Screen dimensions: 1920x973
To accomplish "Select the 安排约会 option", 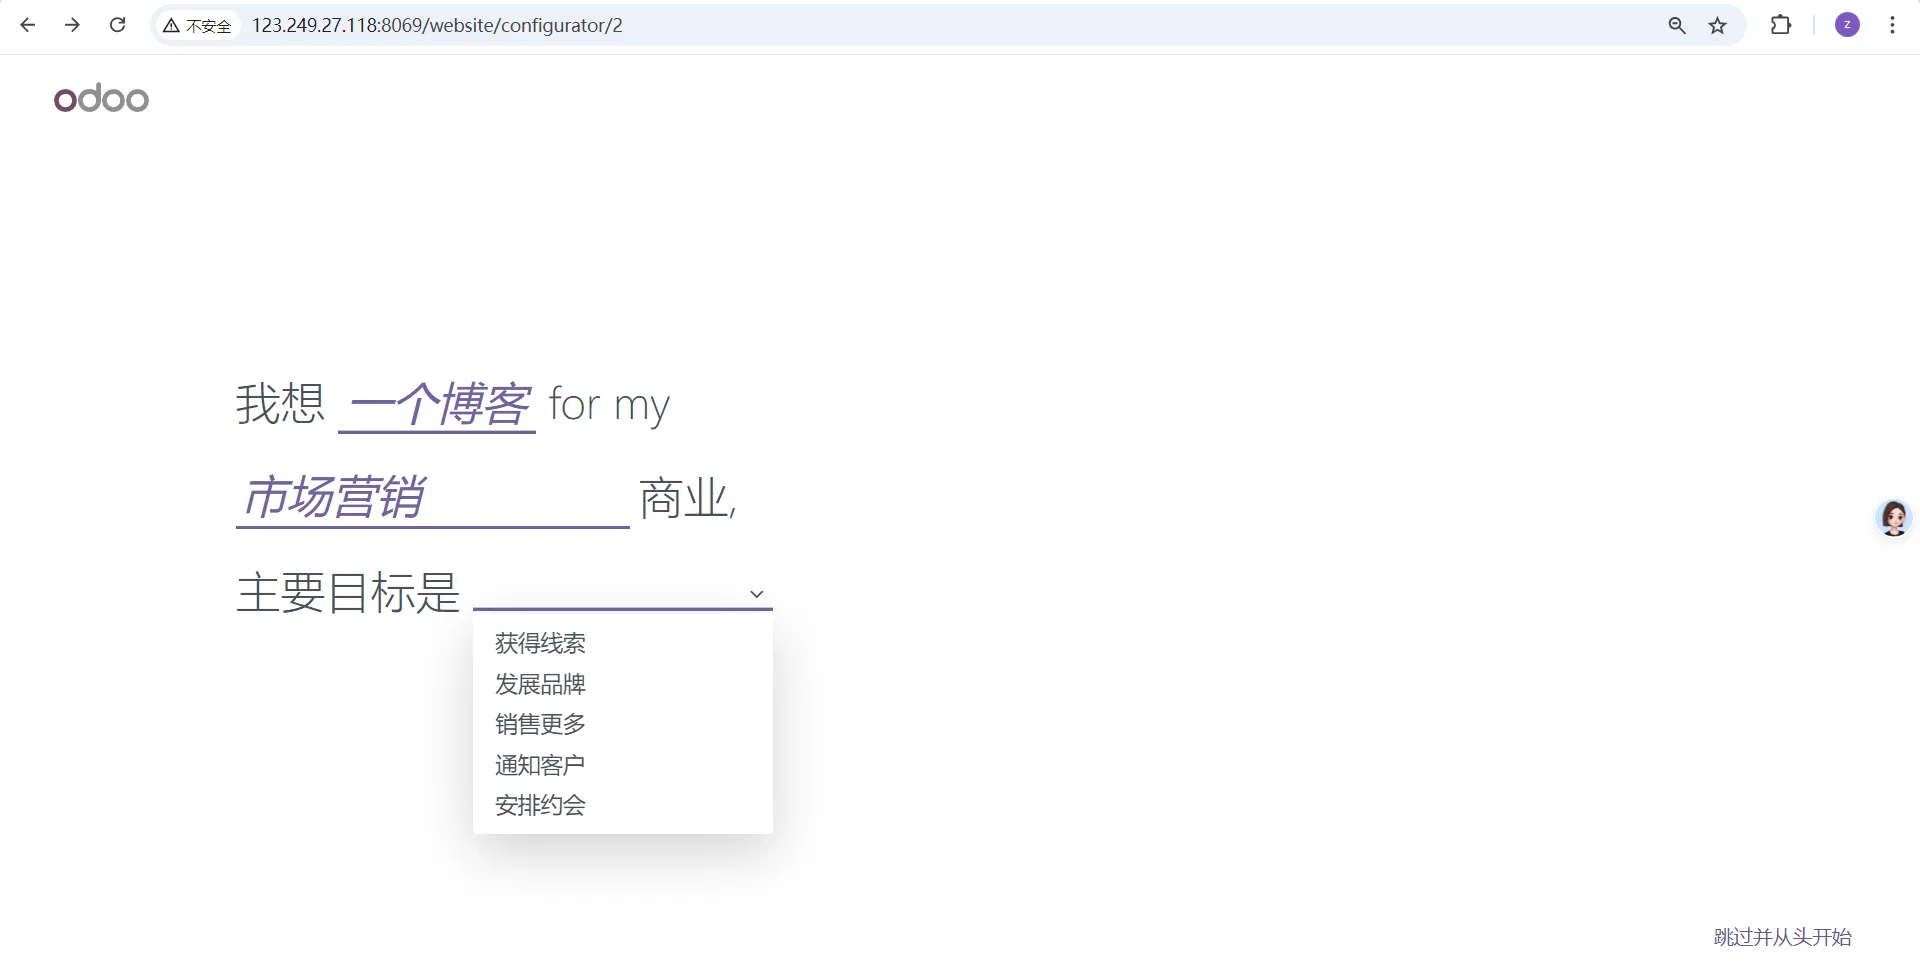I will pyautogui.click(x=540, y=805).
